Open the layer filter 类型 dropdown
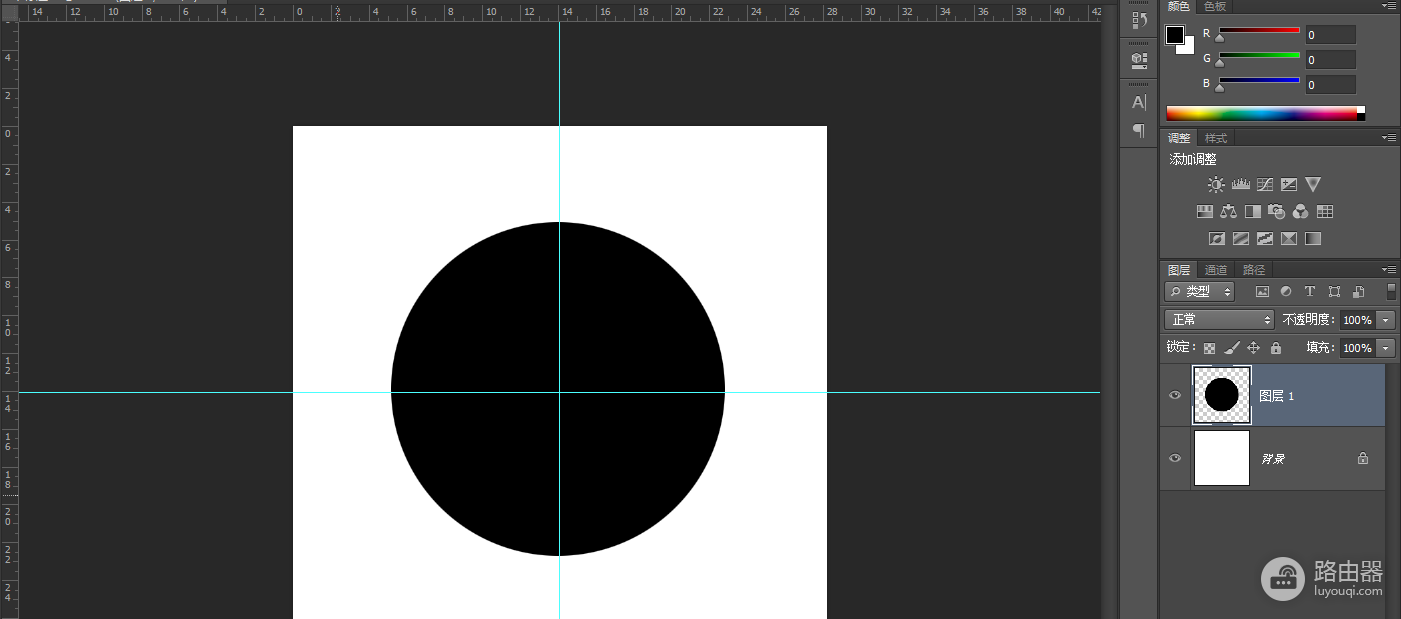Image resolution: width=1401 pixels, height=619 pixels. (1199, 292)
